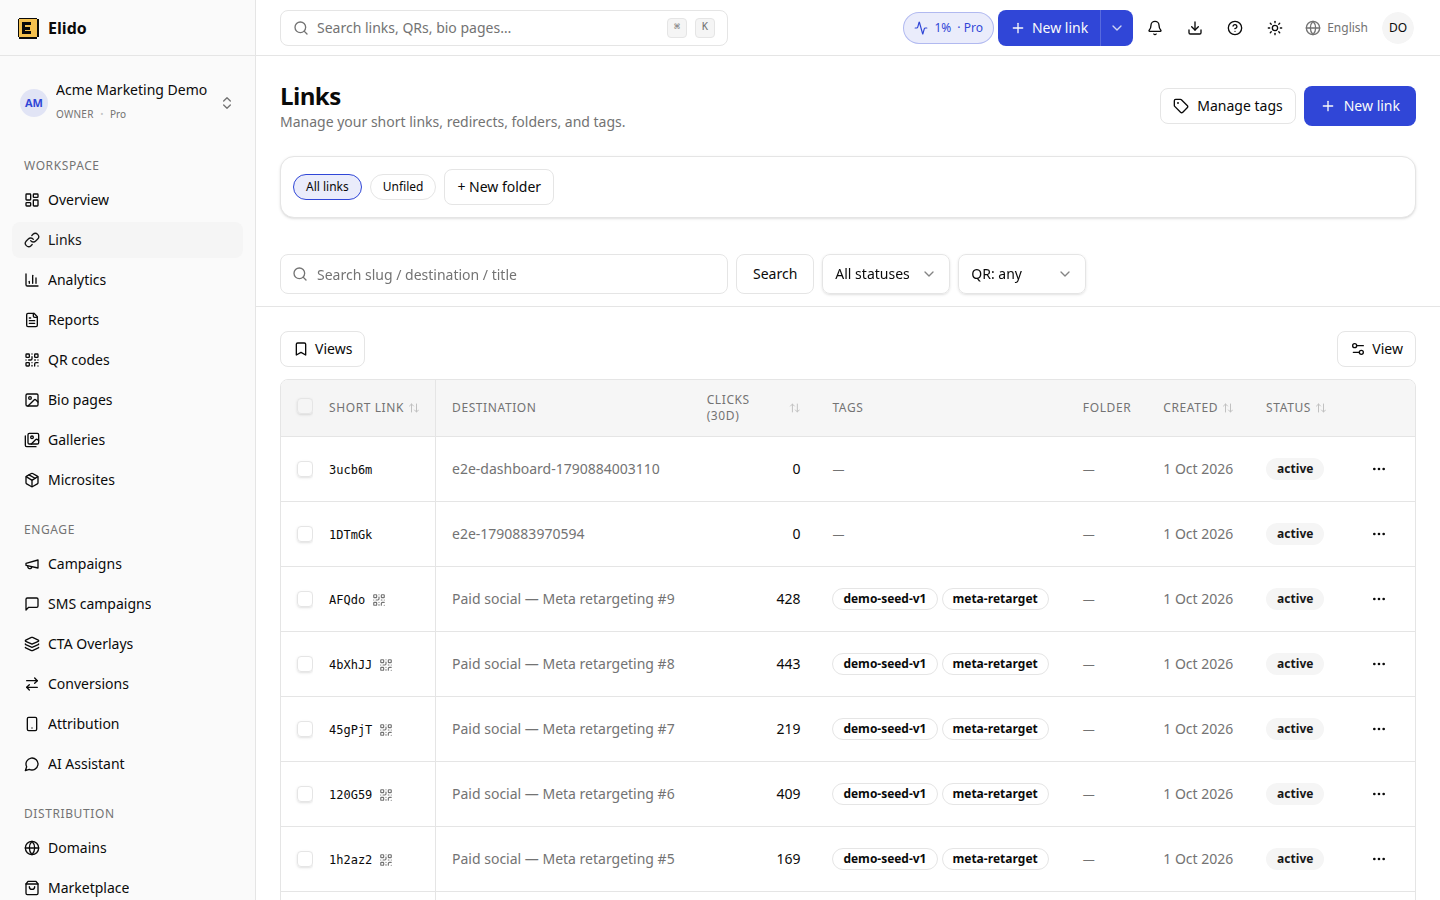Screen dimensions: 1440x900
Task: Click destination e2e-1790883970594
Action: [x=518, y=534]
